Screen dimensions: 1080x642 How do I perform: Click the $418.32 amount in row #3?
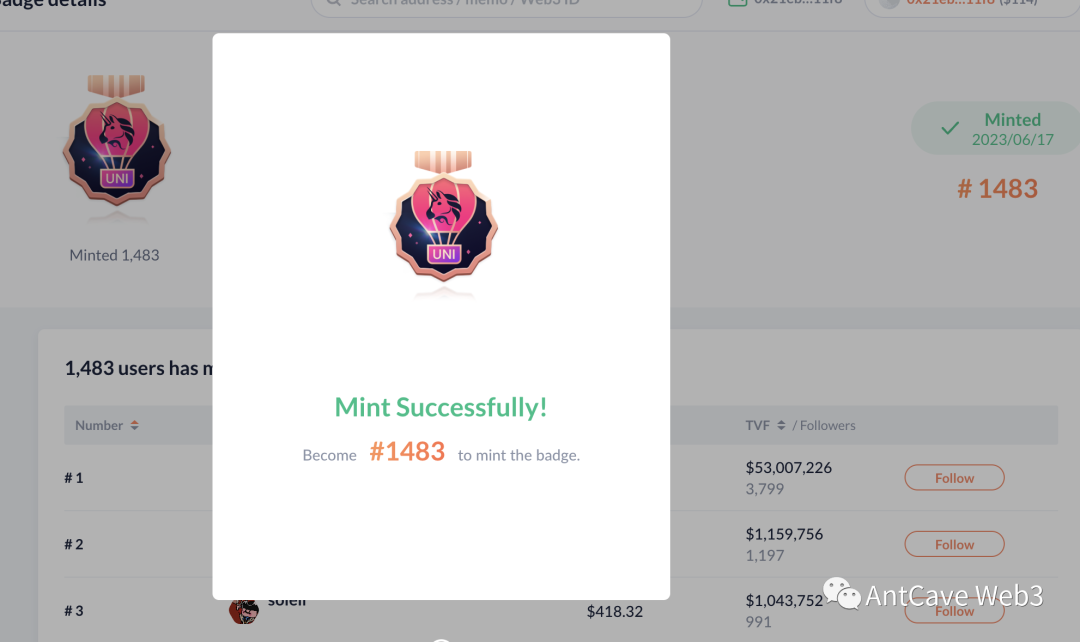click(x=614, y=610)
